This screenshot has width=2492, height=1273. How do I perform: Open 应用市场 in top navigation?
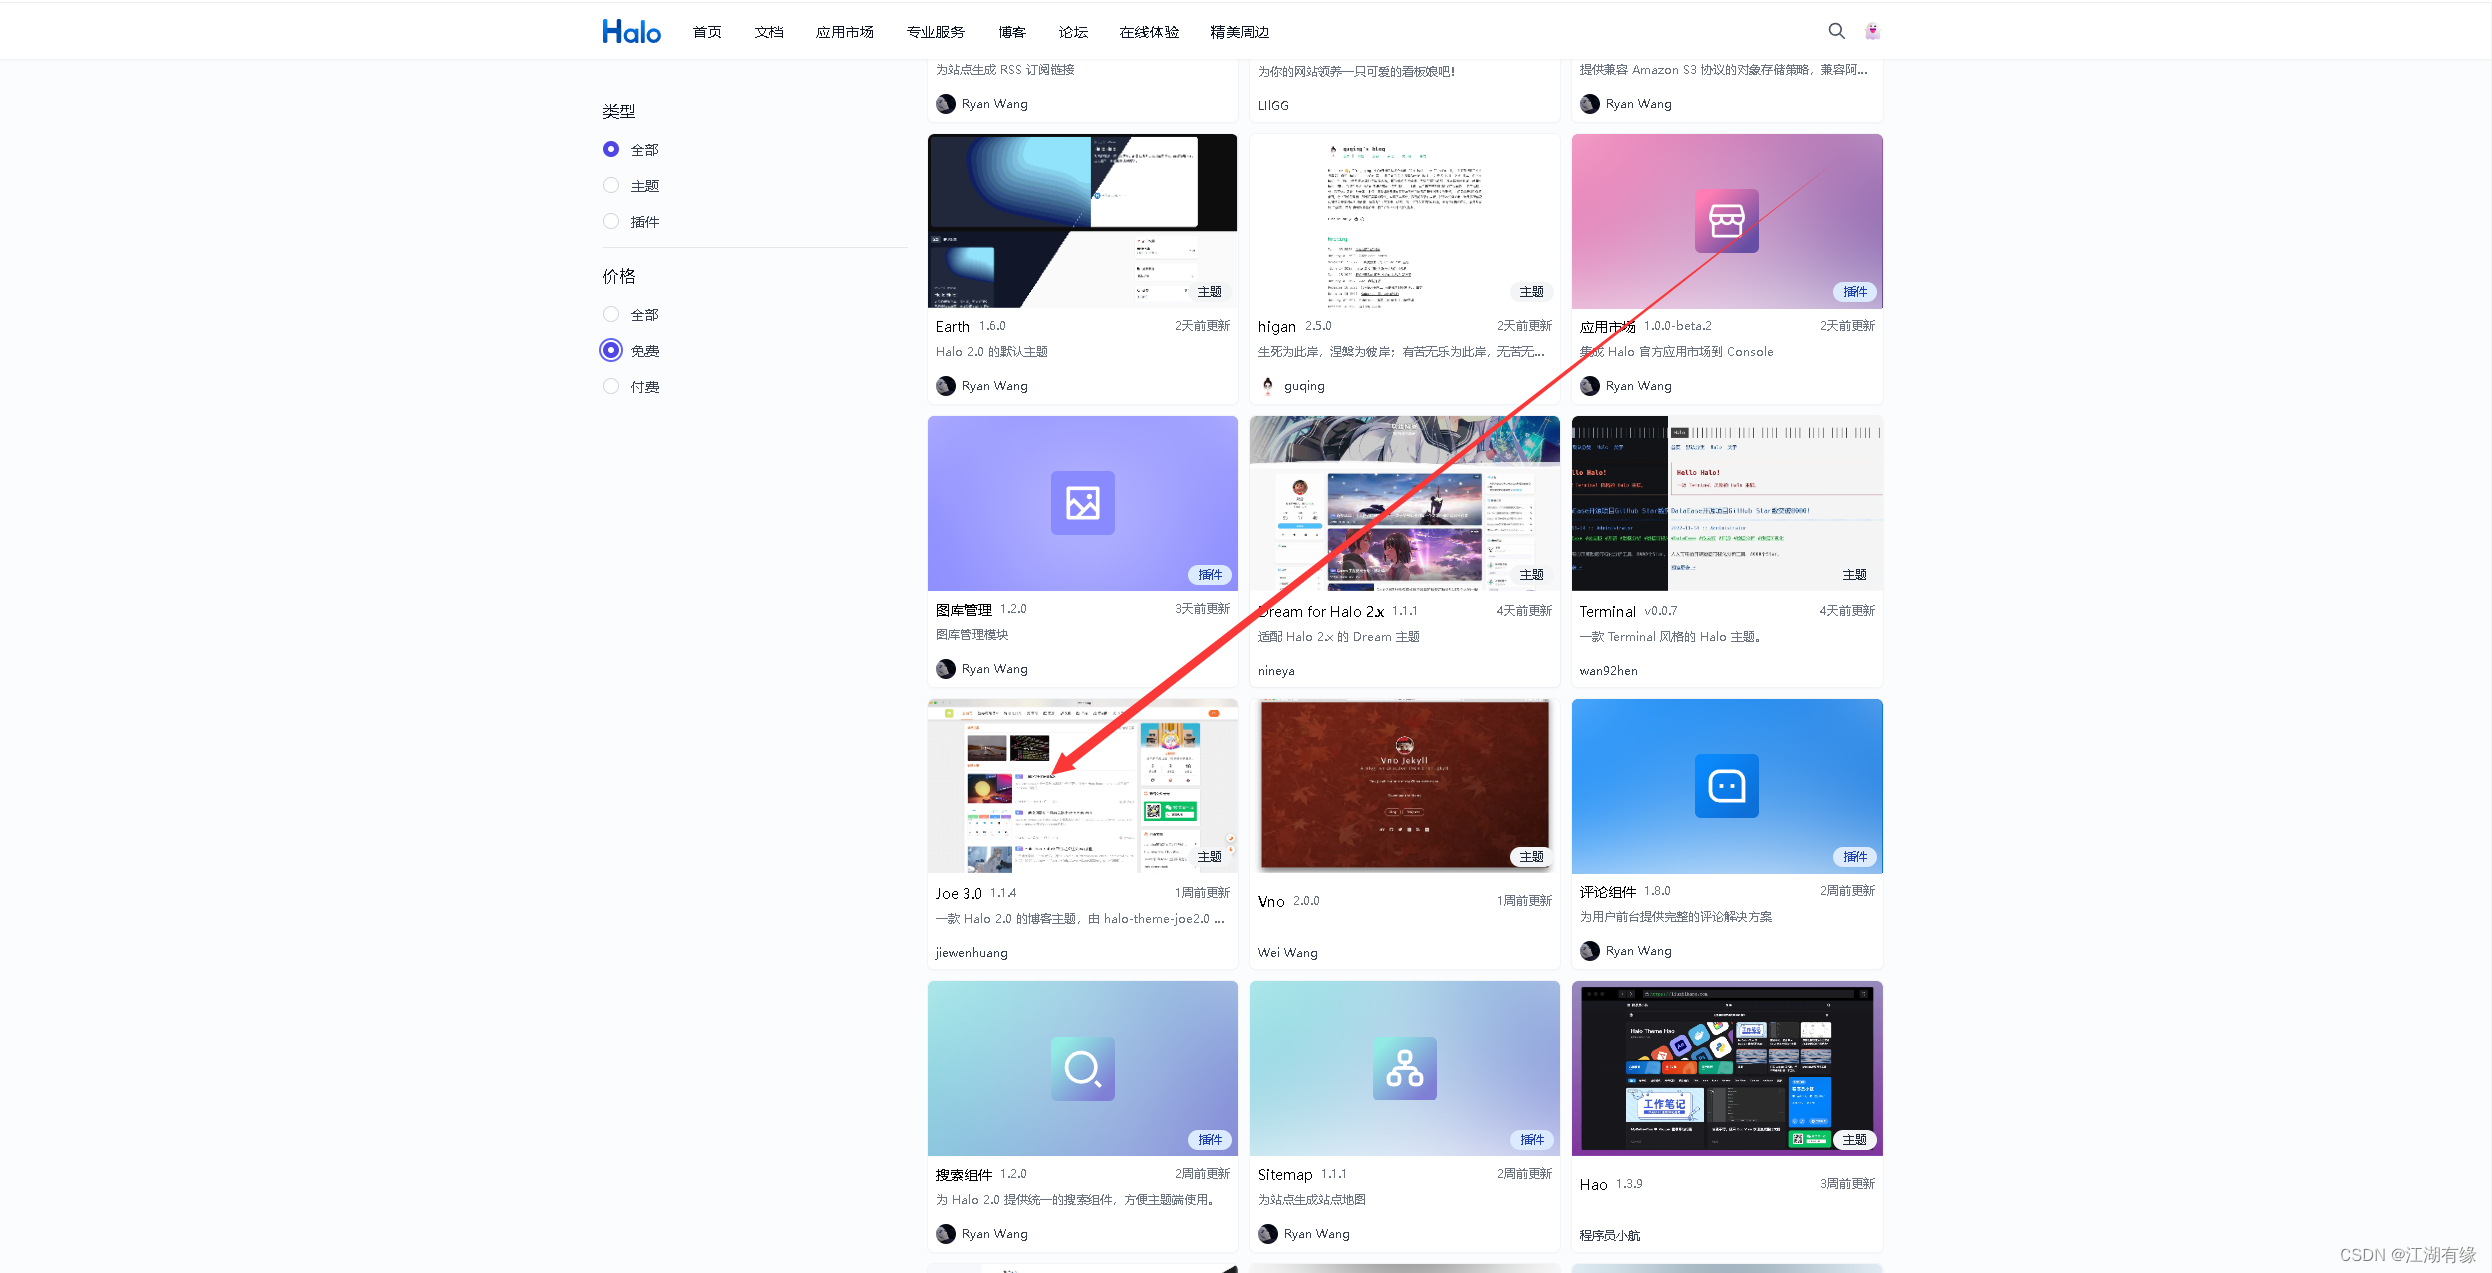point(845,32)
